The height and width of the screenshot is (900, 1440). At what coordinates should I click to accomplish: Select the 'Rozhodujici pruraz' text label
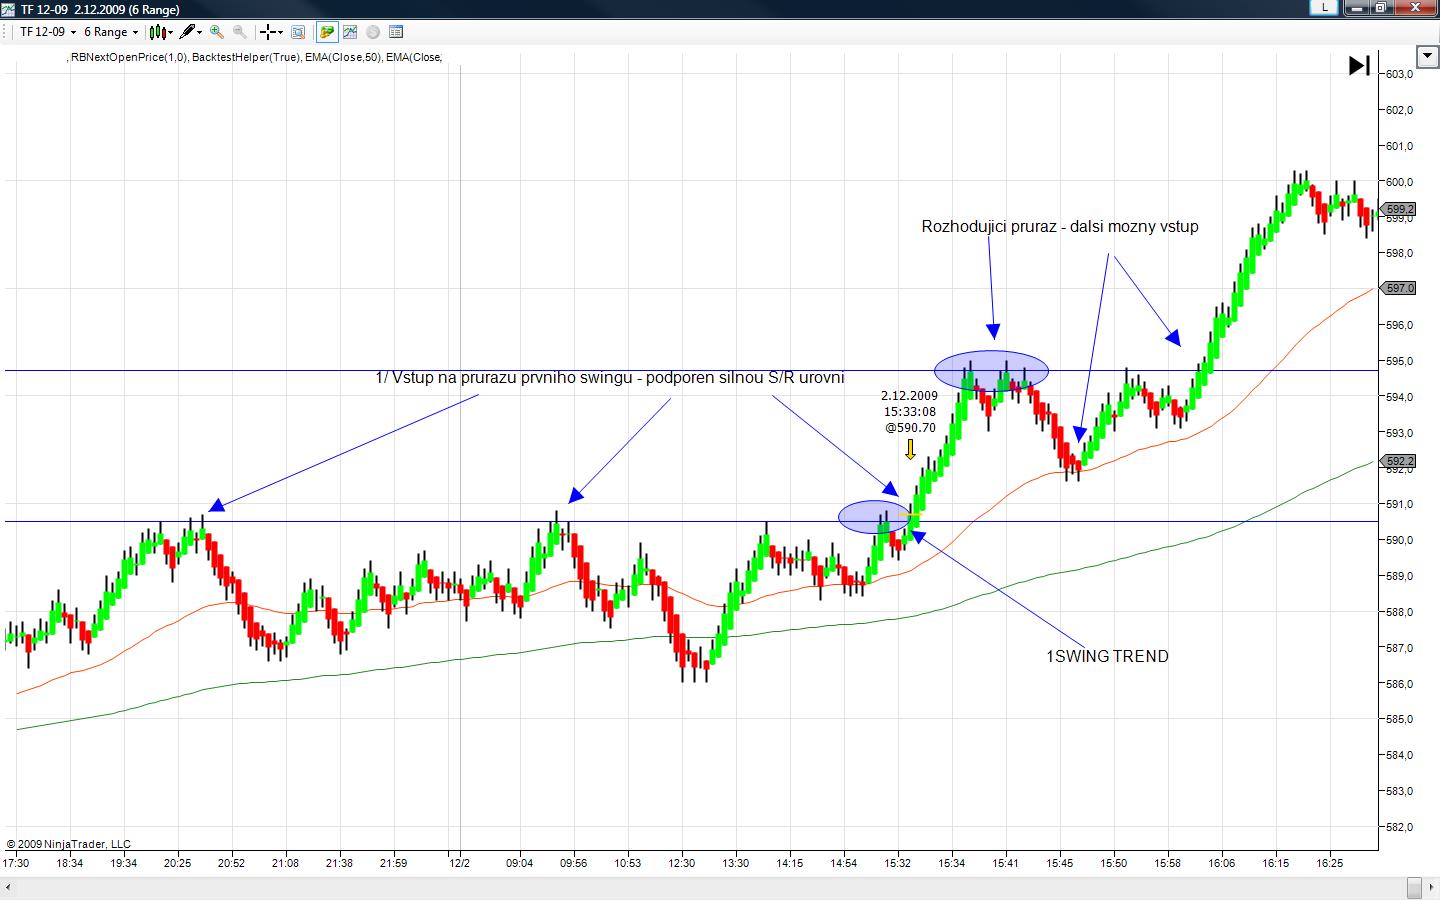coord(1059,227)
